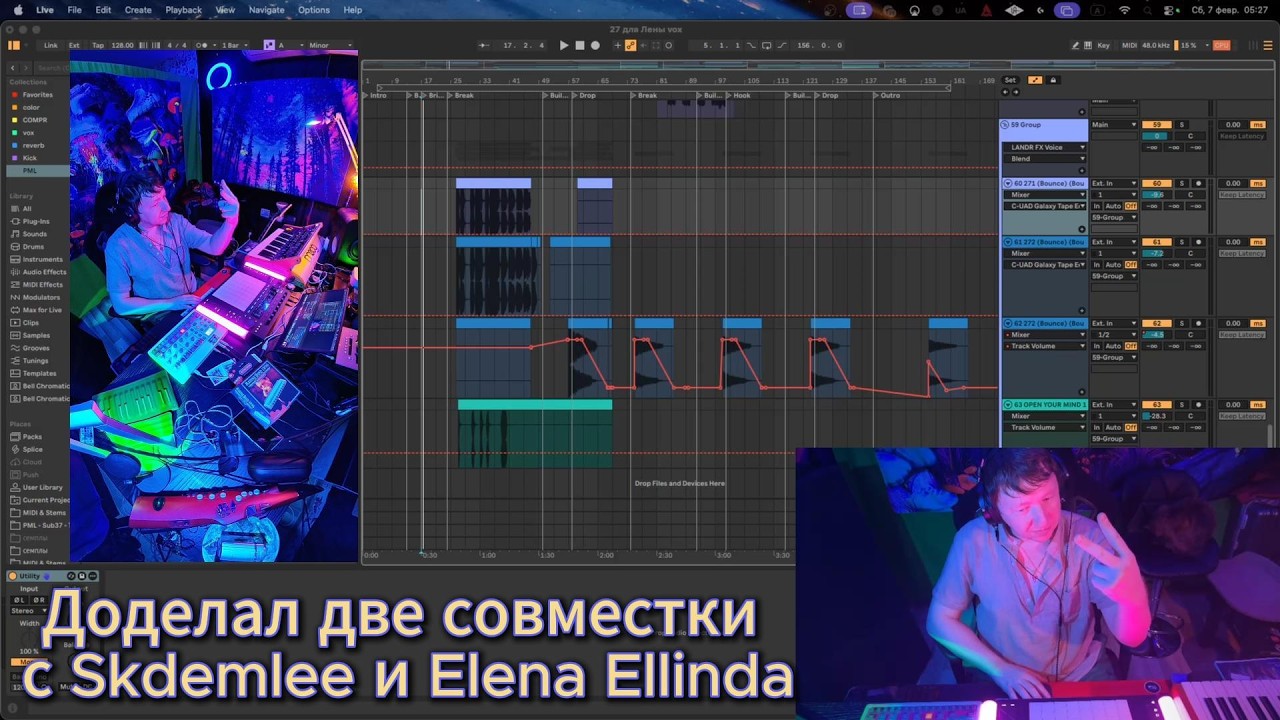Image resolution: width=1280 pixels, height=720 pixels.
Task: Select Splice in browser Places
Action: click(x=33, y=450)
